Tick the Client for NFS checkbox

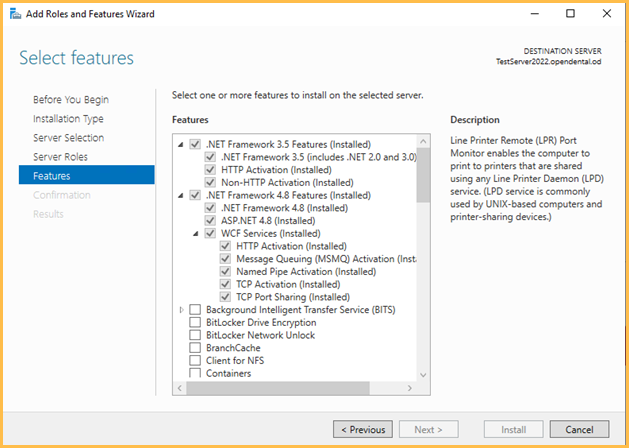click(x=195, y=361)
